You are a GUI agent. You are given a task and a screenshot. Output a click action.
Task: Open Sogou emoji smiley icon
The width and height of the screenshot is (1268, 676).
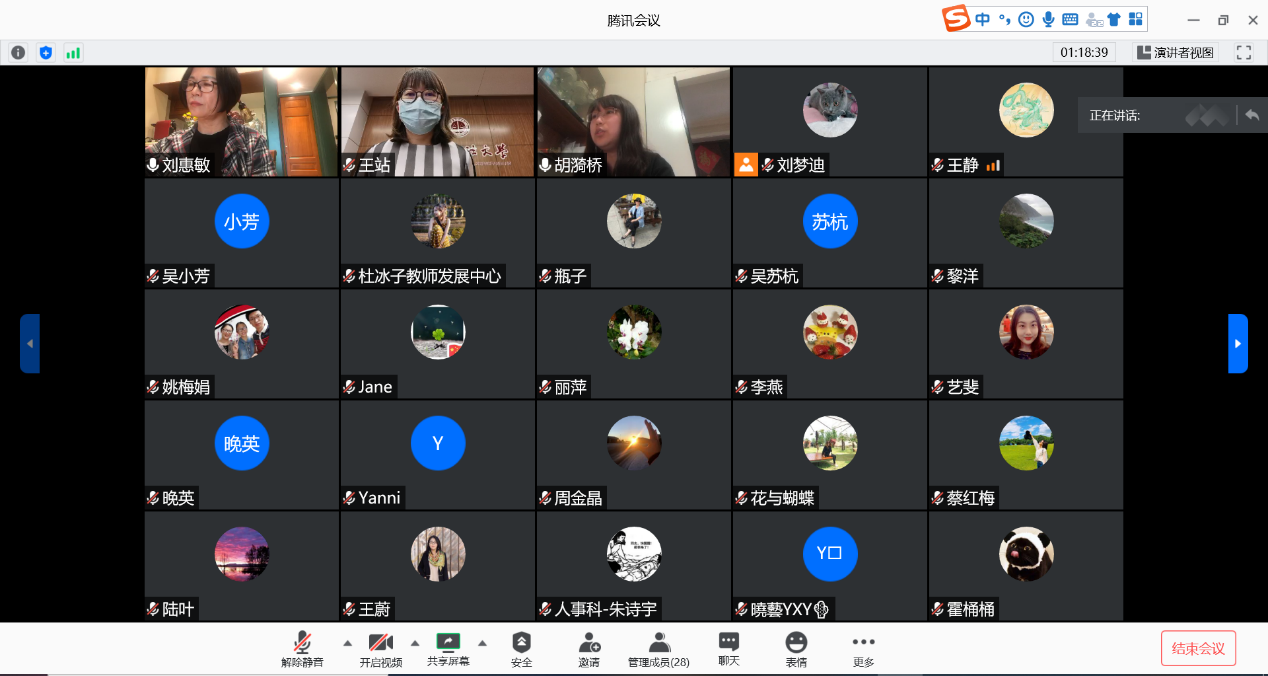(x=1026, y=19)
